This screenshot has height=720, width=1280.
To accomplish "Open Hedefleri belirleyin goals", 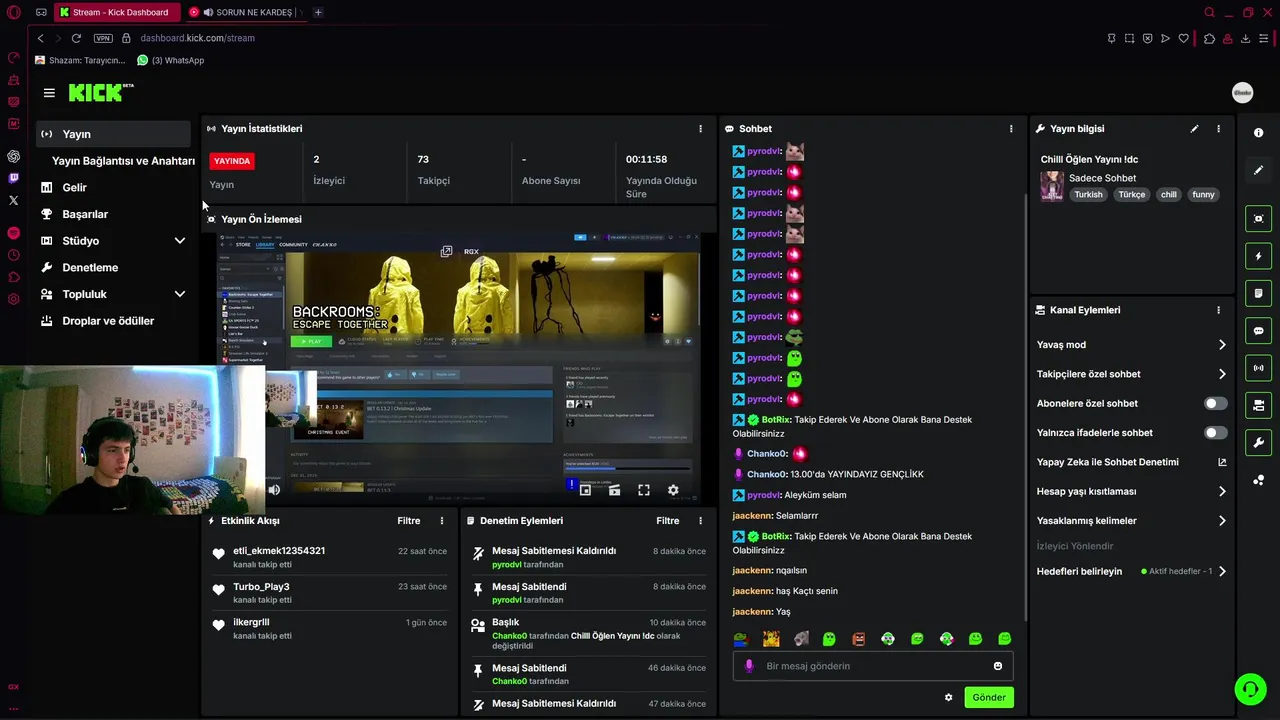I will point(1222,572).
